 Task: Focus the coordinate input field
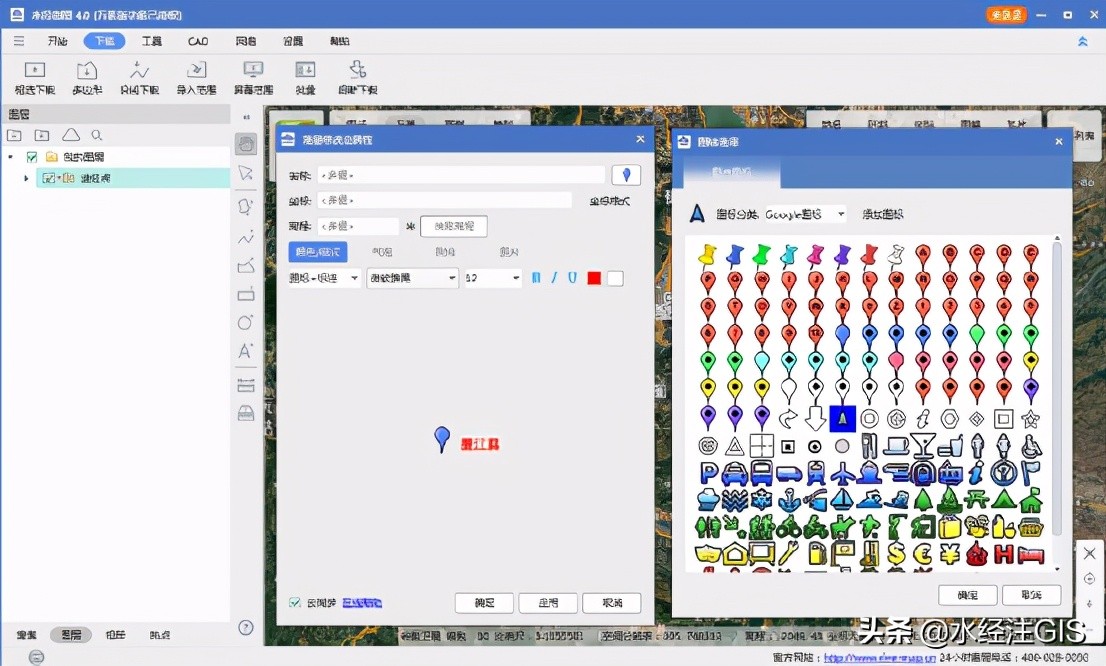[x=444, y=200]
